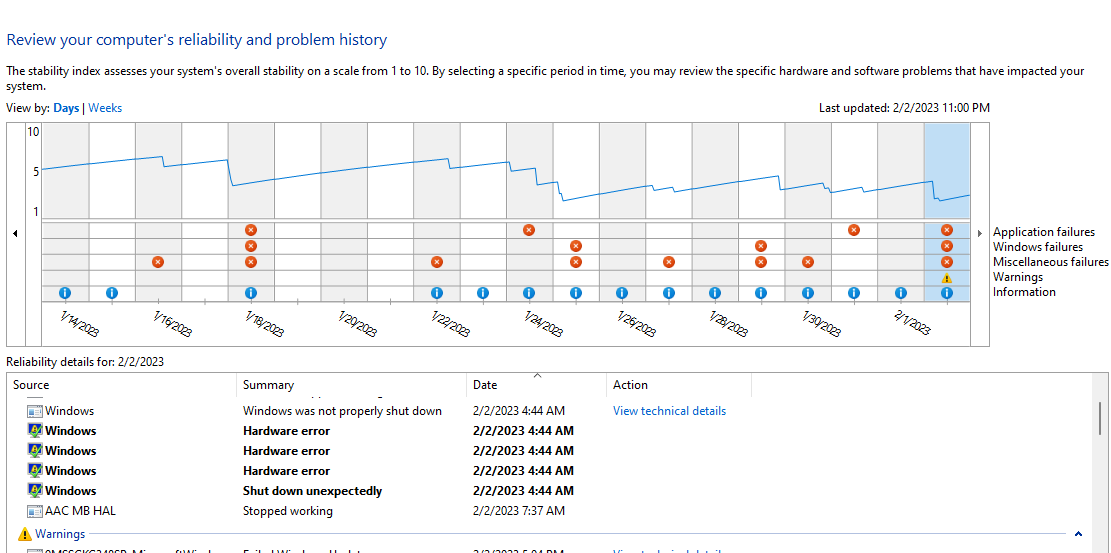Select miscellaneous failure icon on 1/22/2023
Viewport: 1111px width, 553px height.
(x=436, y=262)
